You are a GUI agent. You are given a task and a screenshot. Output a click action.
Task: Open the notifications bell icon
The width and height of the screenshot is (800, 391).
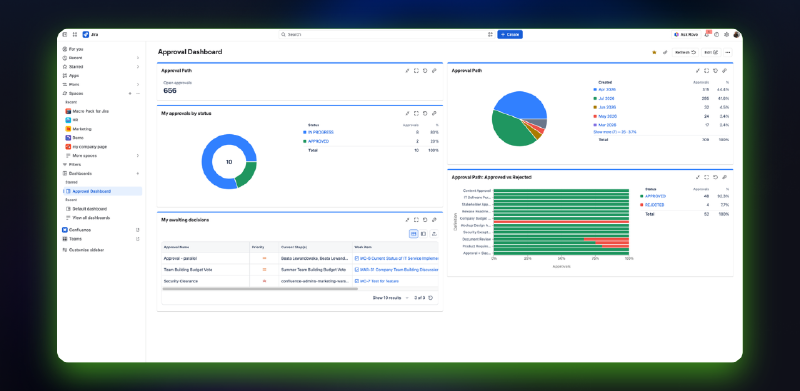707,35
